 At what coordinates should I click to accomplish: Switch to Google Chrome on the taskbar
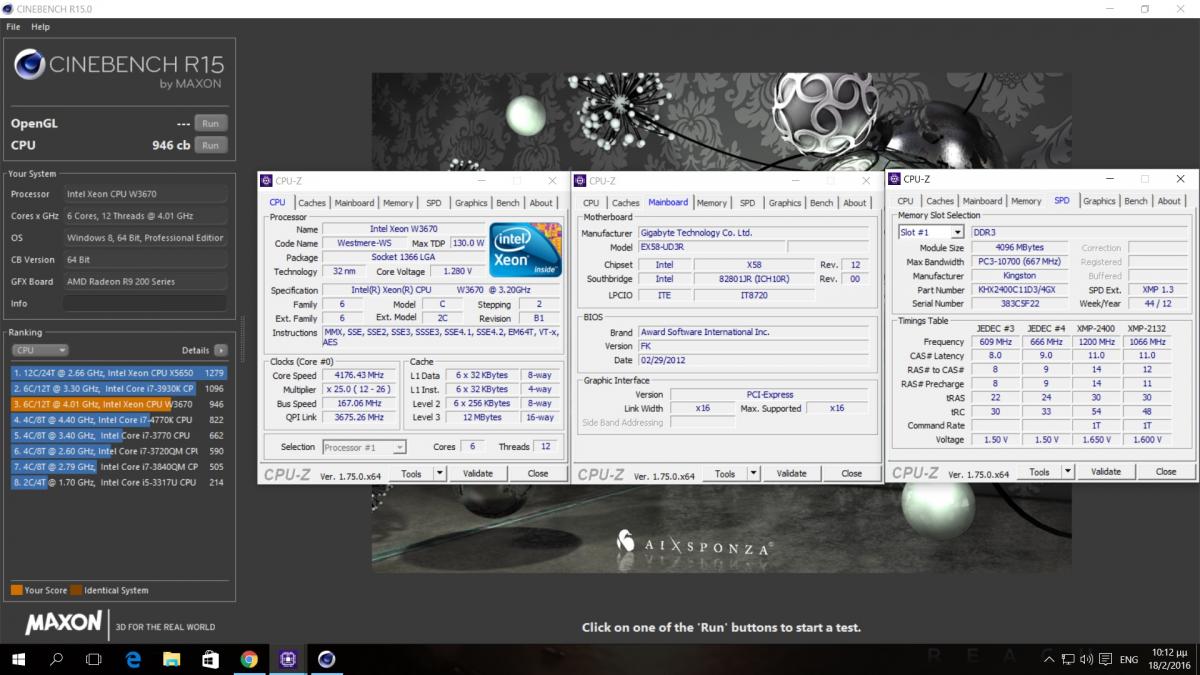click(249, 659)
